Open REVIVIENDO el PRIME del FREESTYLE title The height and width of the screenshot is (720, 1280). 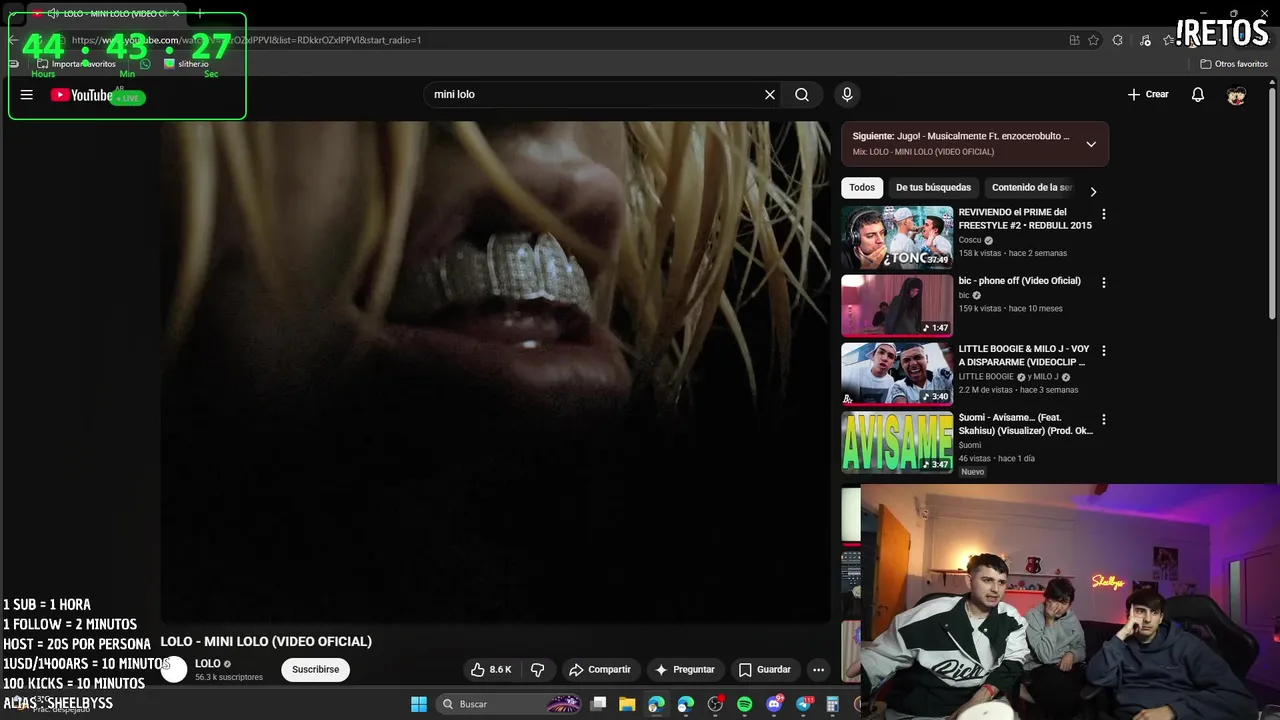1025,219
